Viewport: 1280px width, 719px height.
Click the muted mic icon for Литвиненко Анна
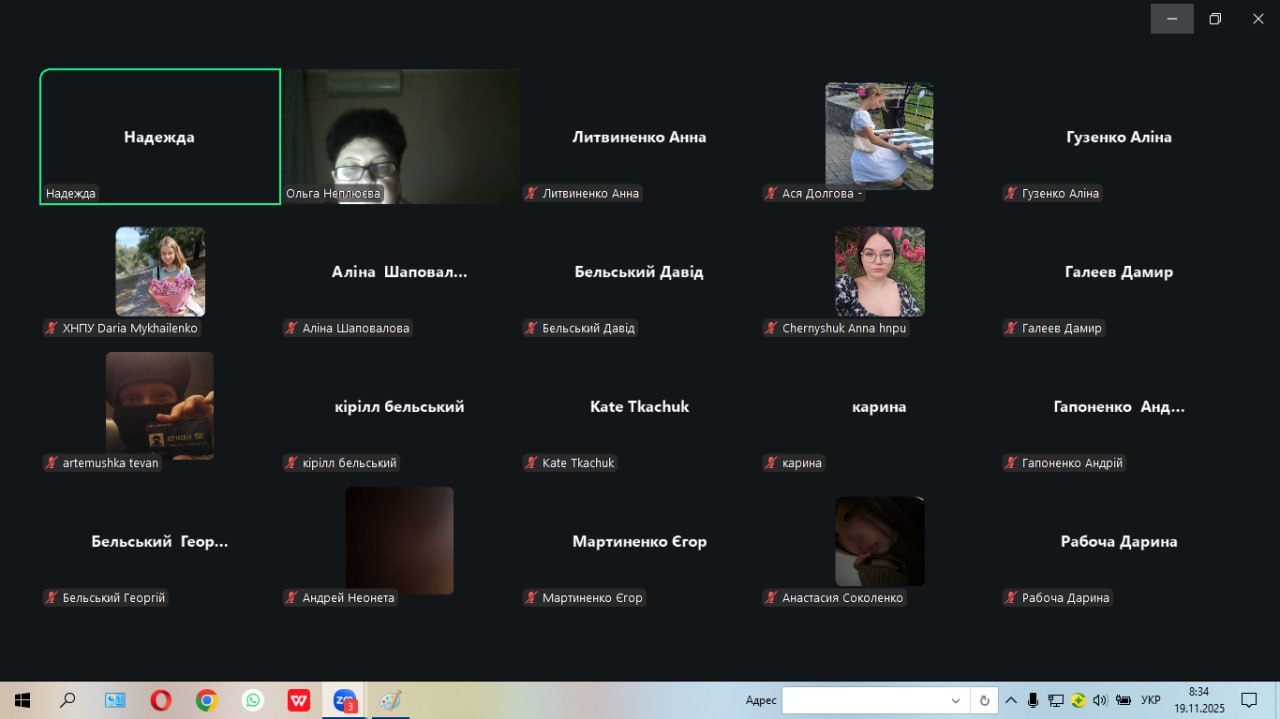(x=532, y=193)
